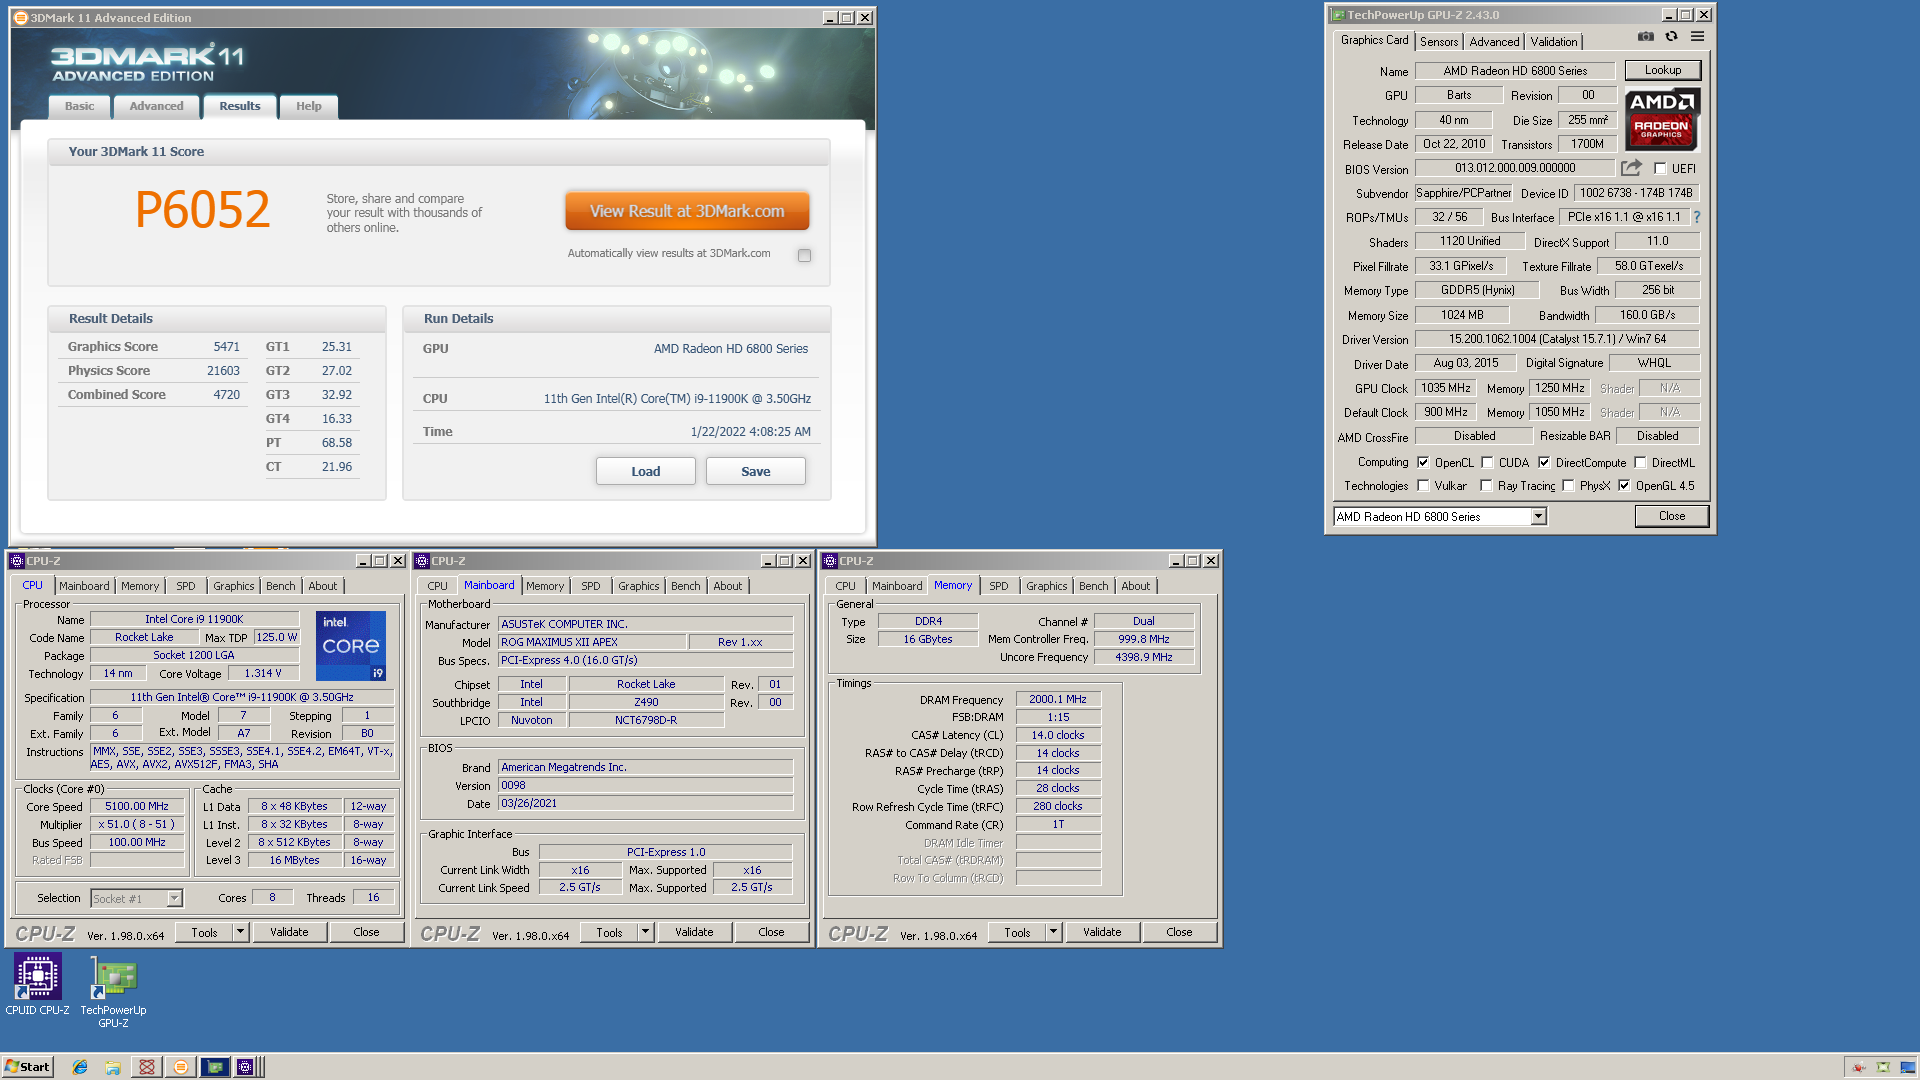Switch to the Basic tab in 3DMark
Image resolution: width=1920 pixels, height=1080 pixels.
tap(79, 106)
